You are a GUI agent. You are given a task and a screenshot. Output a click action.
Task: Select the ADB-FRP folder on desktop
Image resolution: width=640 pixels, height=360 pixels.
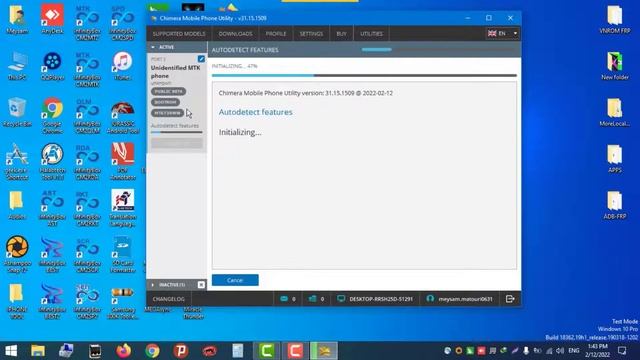coord(615,205)
